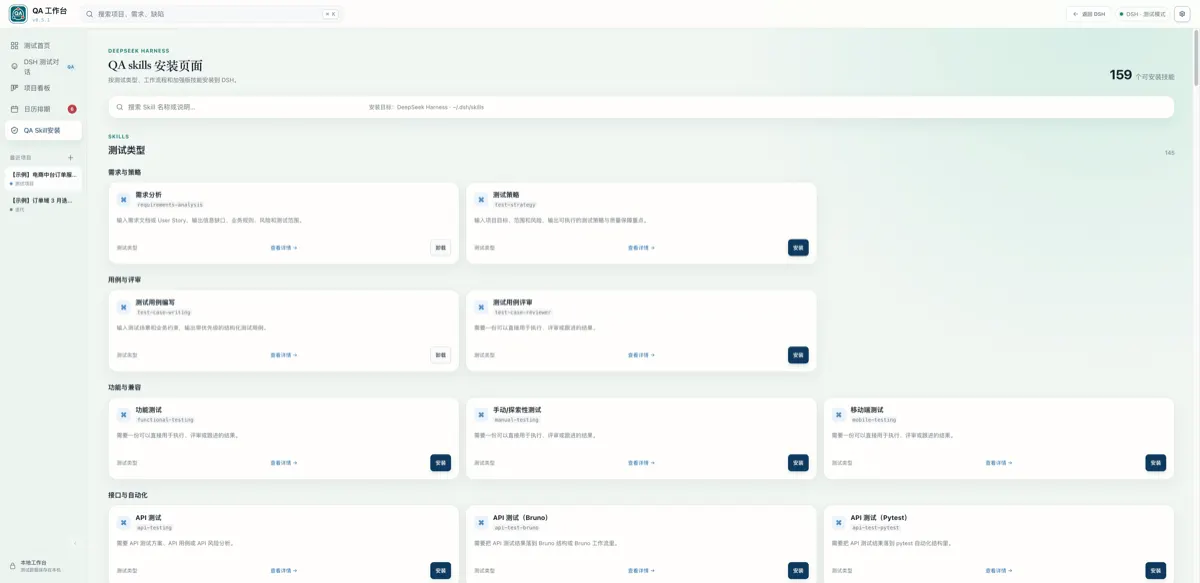1200x583 pixels.
Task: Open 查看详情 for 测试策略
Action: [641, 248]
